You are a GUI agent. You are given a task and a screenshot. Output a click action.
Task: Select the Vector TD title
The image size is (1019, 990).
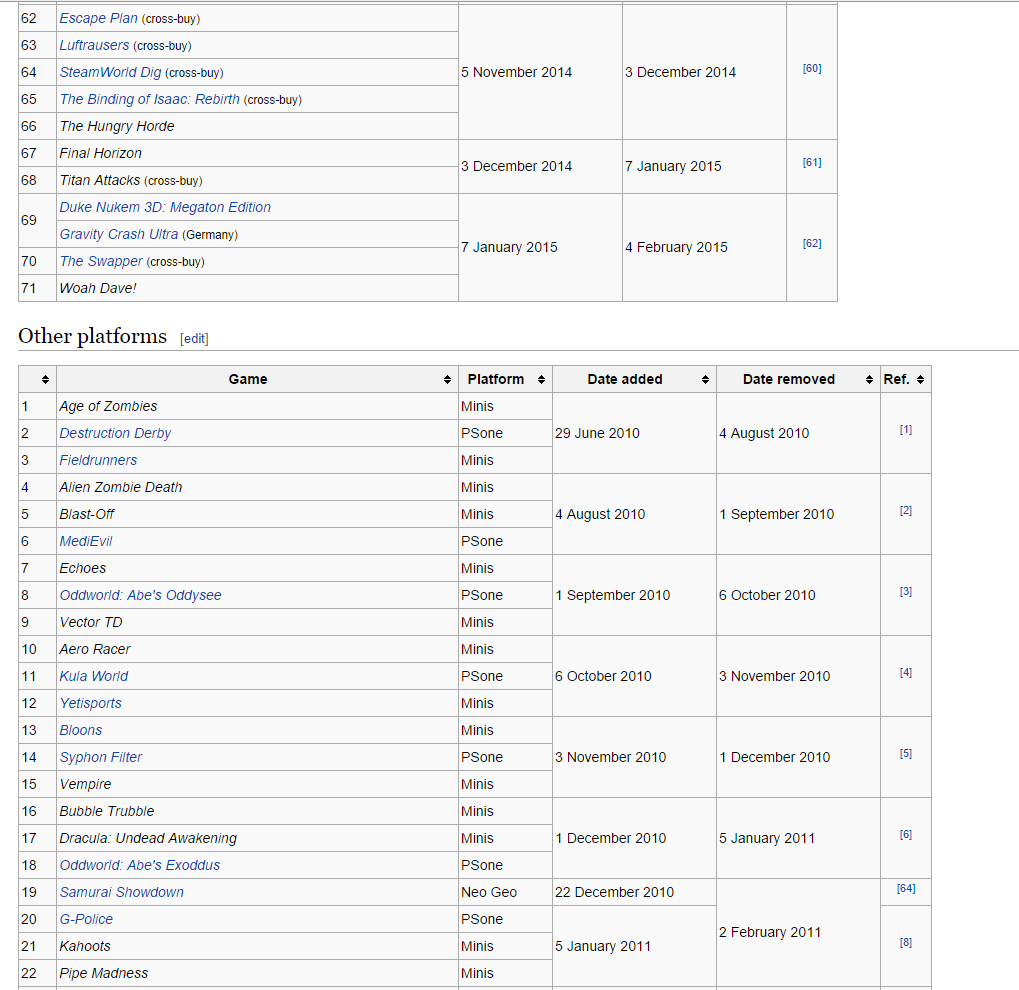pyautogui.click(x=91, y=622)
